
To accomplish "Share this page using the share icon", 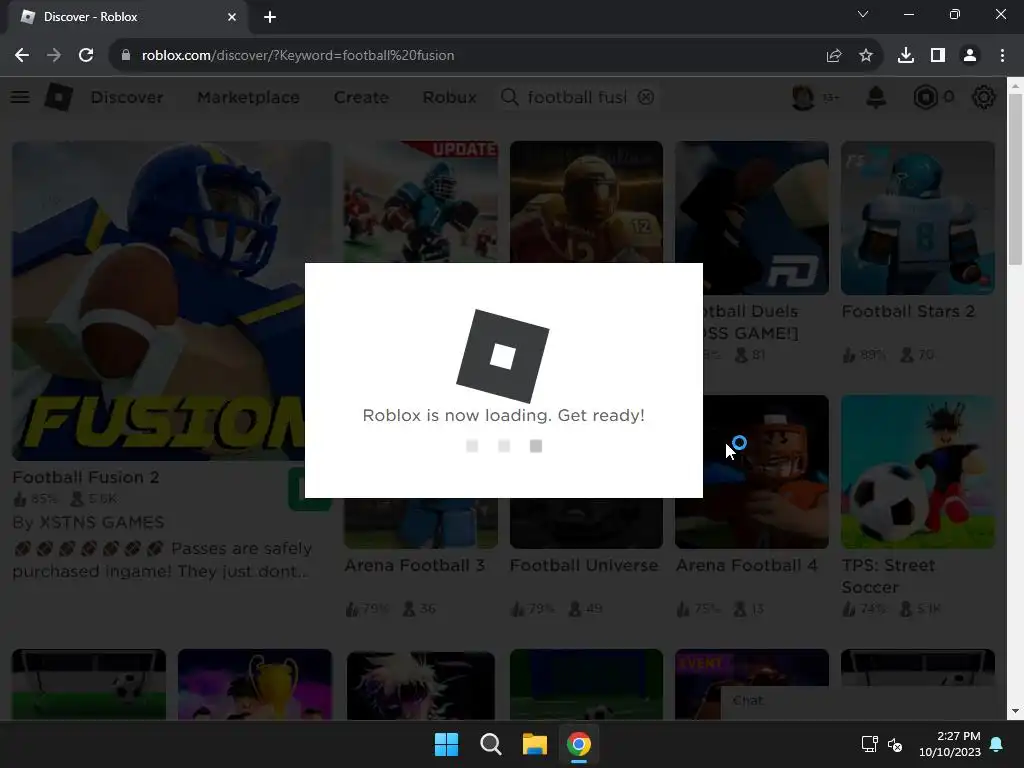I will [x=834, y=56].
